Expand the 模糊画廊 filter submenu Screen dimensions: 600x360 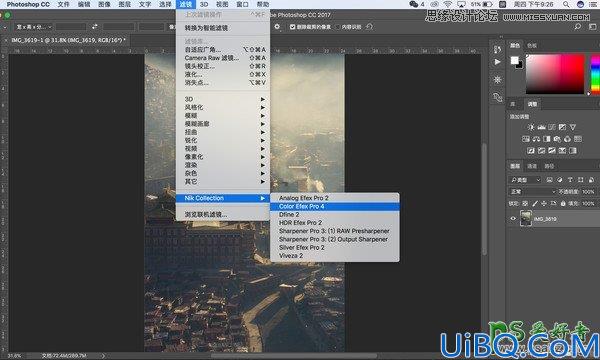[223, 124]
